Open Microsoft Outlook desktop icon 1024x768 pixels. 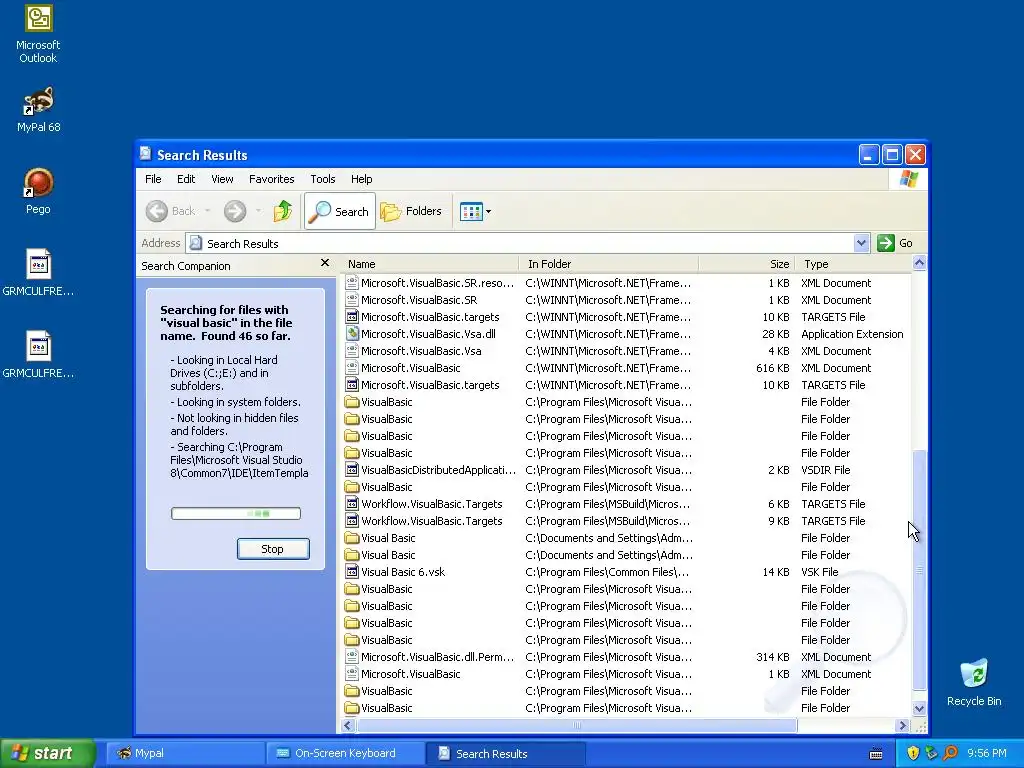coord(38,34)
